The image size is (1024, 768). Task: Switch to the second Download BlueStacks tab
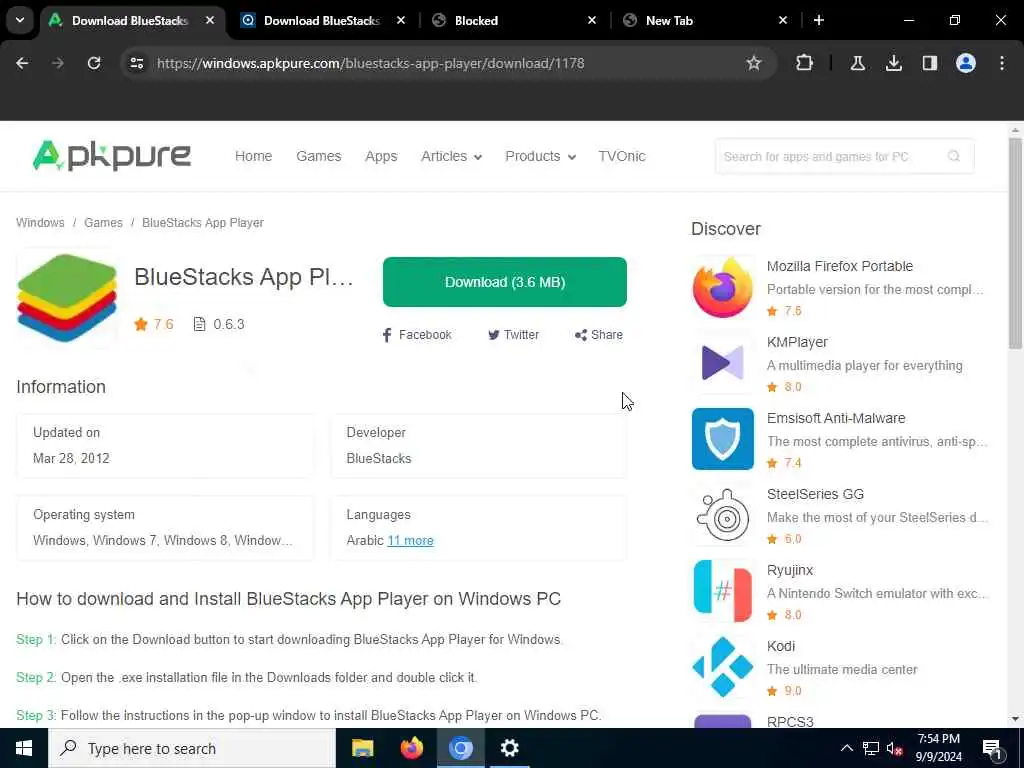coord(321,20)
